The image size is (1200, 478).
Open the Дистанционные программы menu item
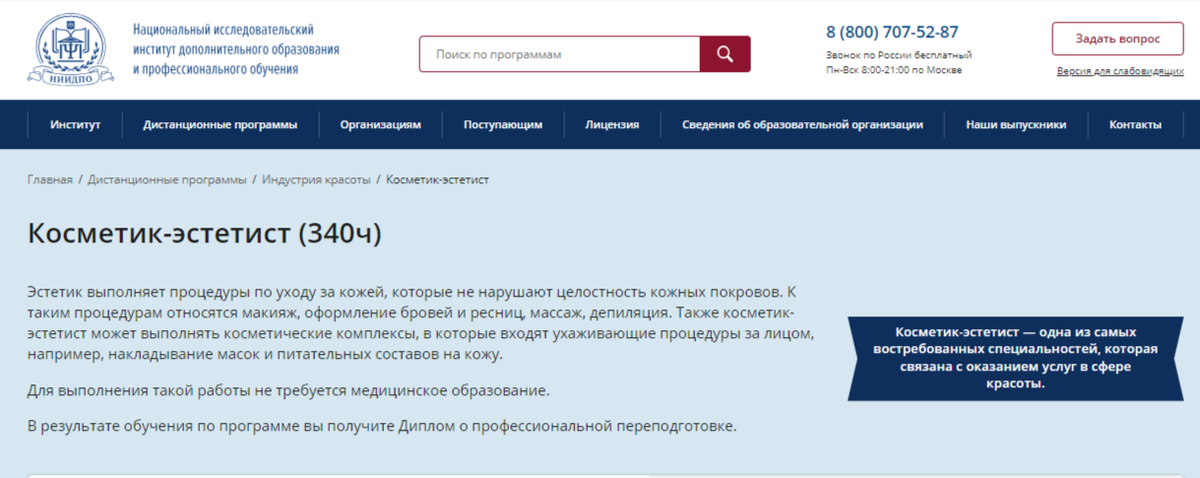click(x=220, y=125)
